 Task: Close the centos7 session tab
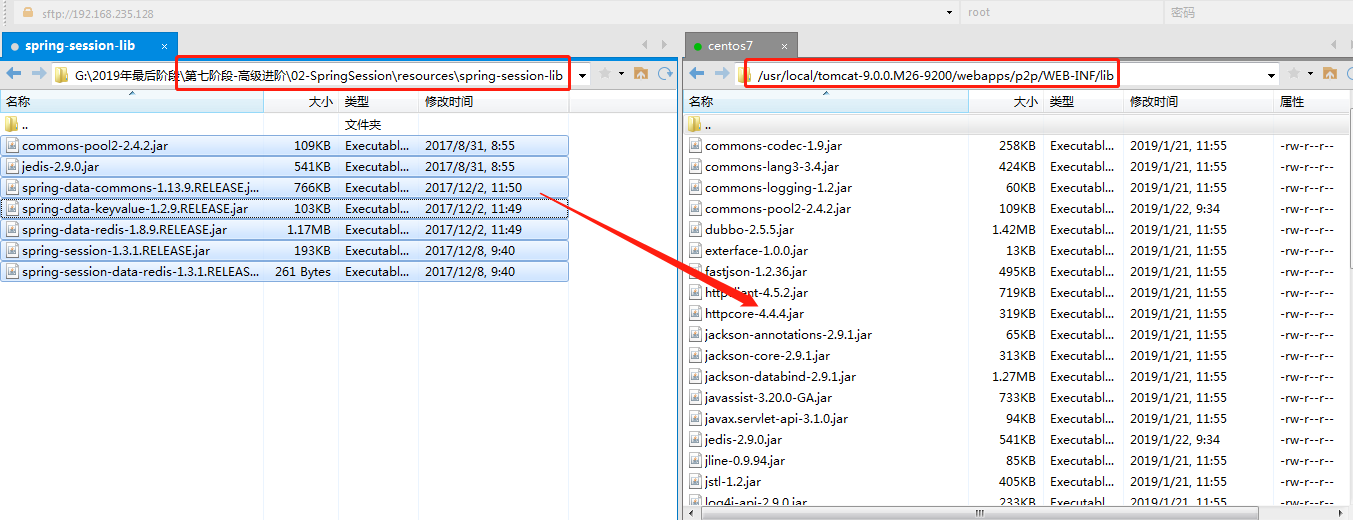point(785,46)
